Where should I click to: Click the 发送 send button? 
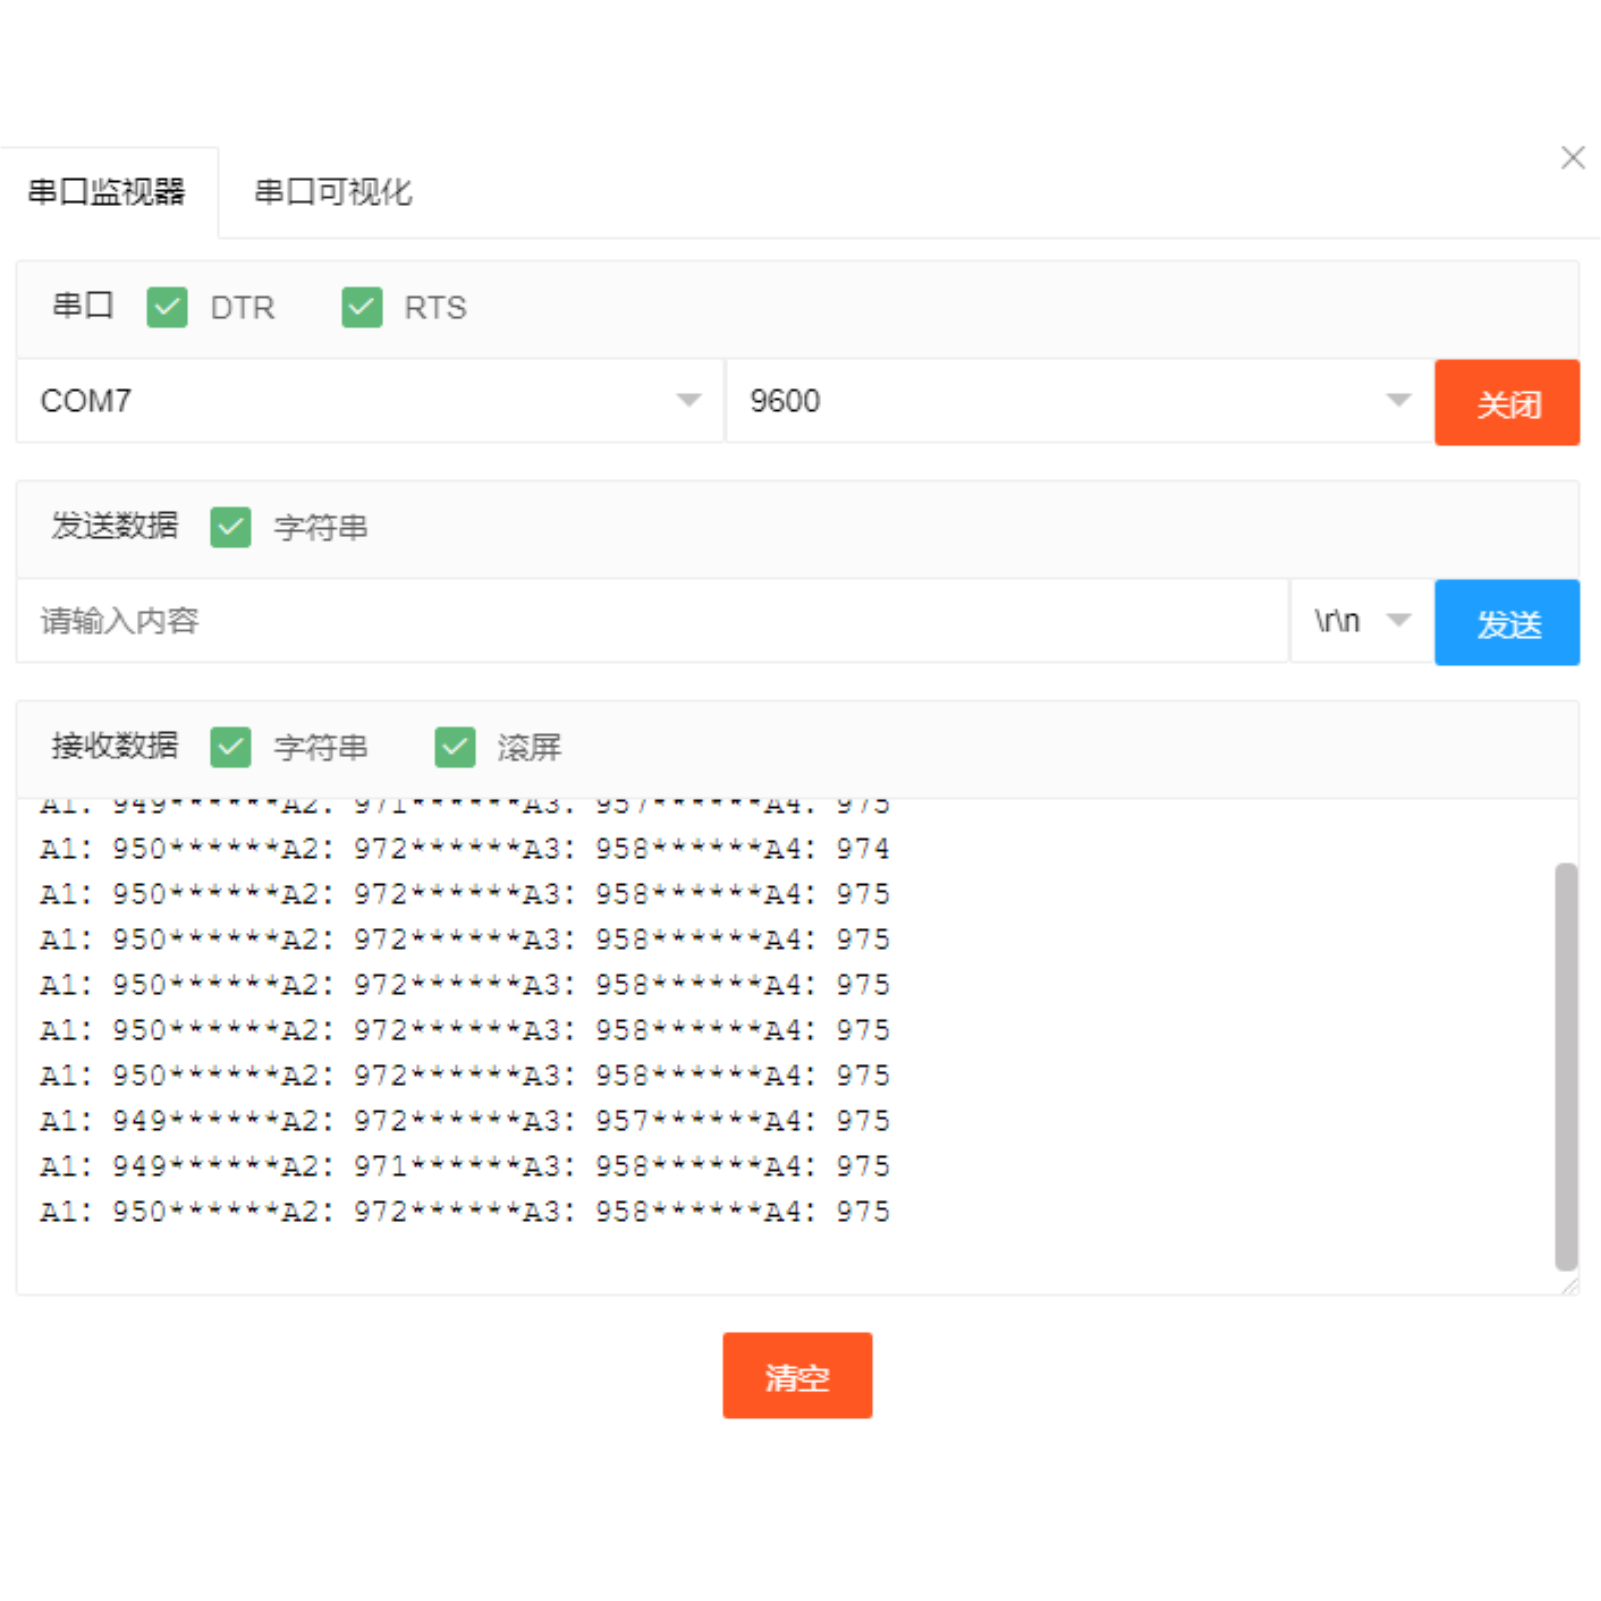1507,623
